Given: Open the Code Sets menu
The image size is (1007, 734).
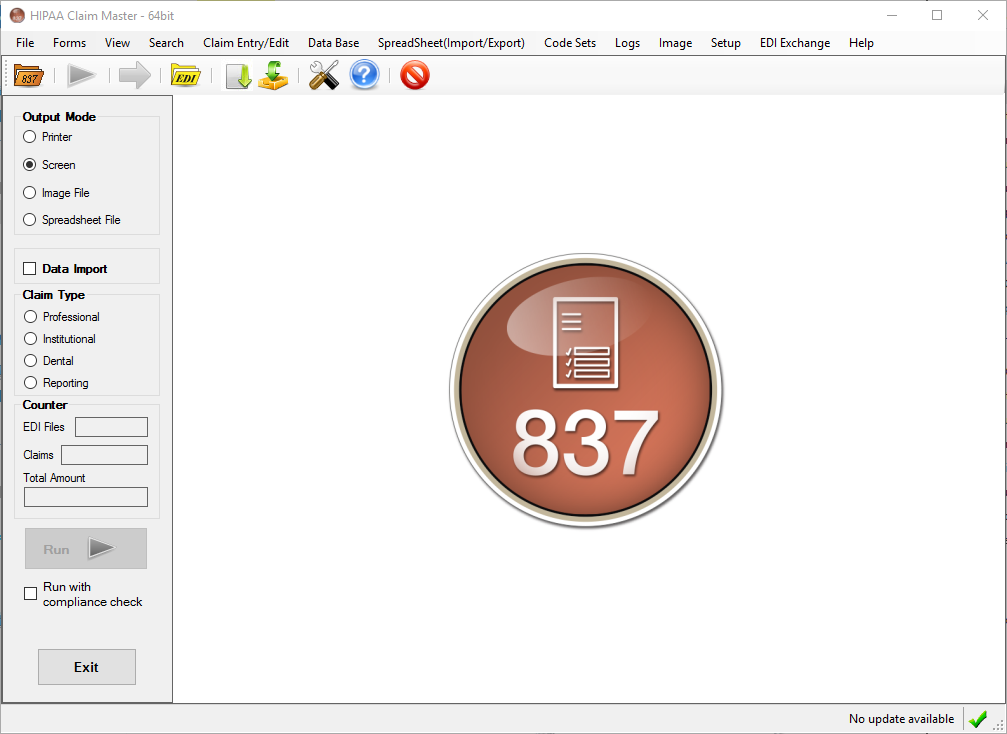Looking at the screenshot, I should [x=570, y=43].
